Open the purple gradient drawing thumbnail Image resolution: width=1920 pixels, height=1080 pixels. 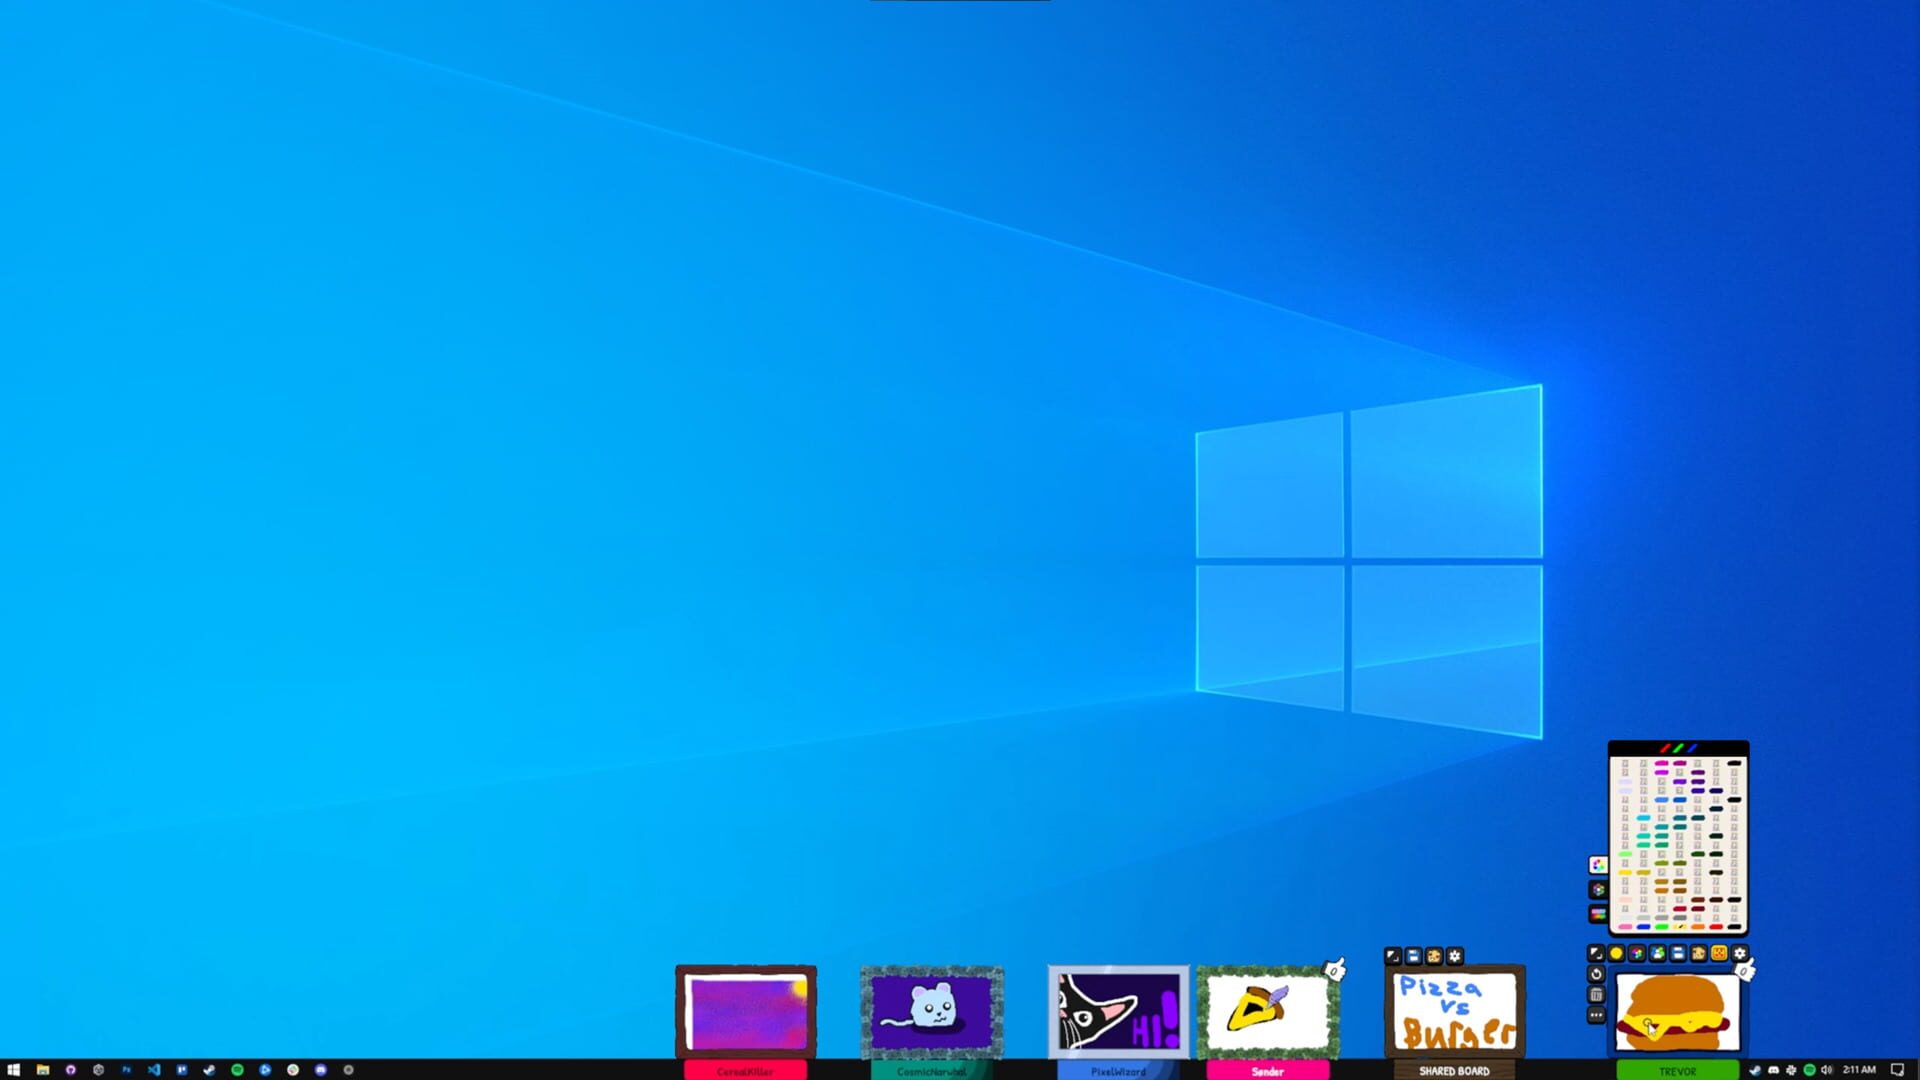coord(746,1011)
